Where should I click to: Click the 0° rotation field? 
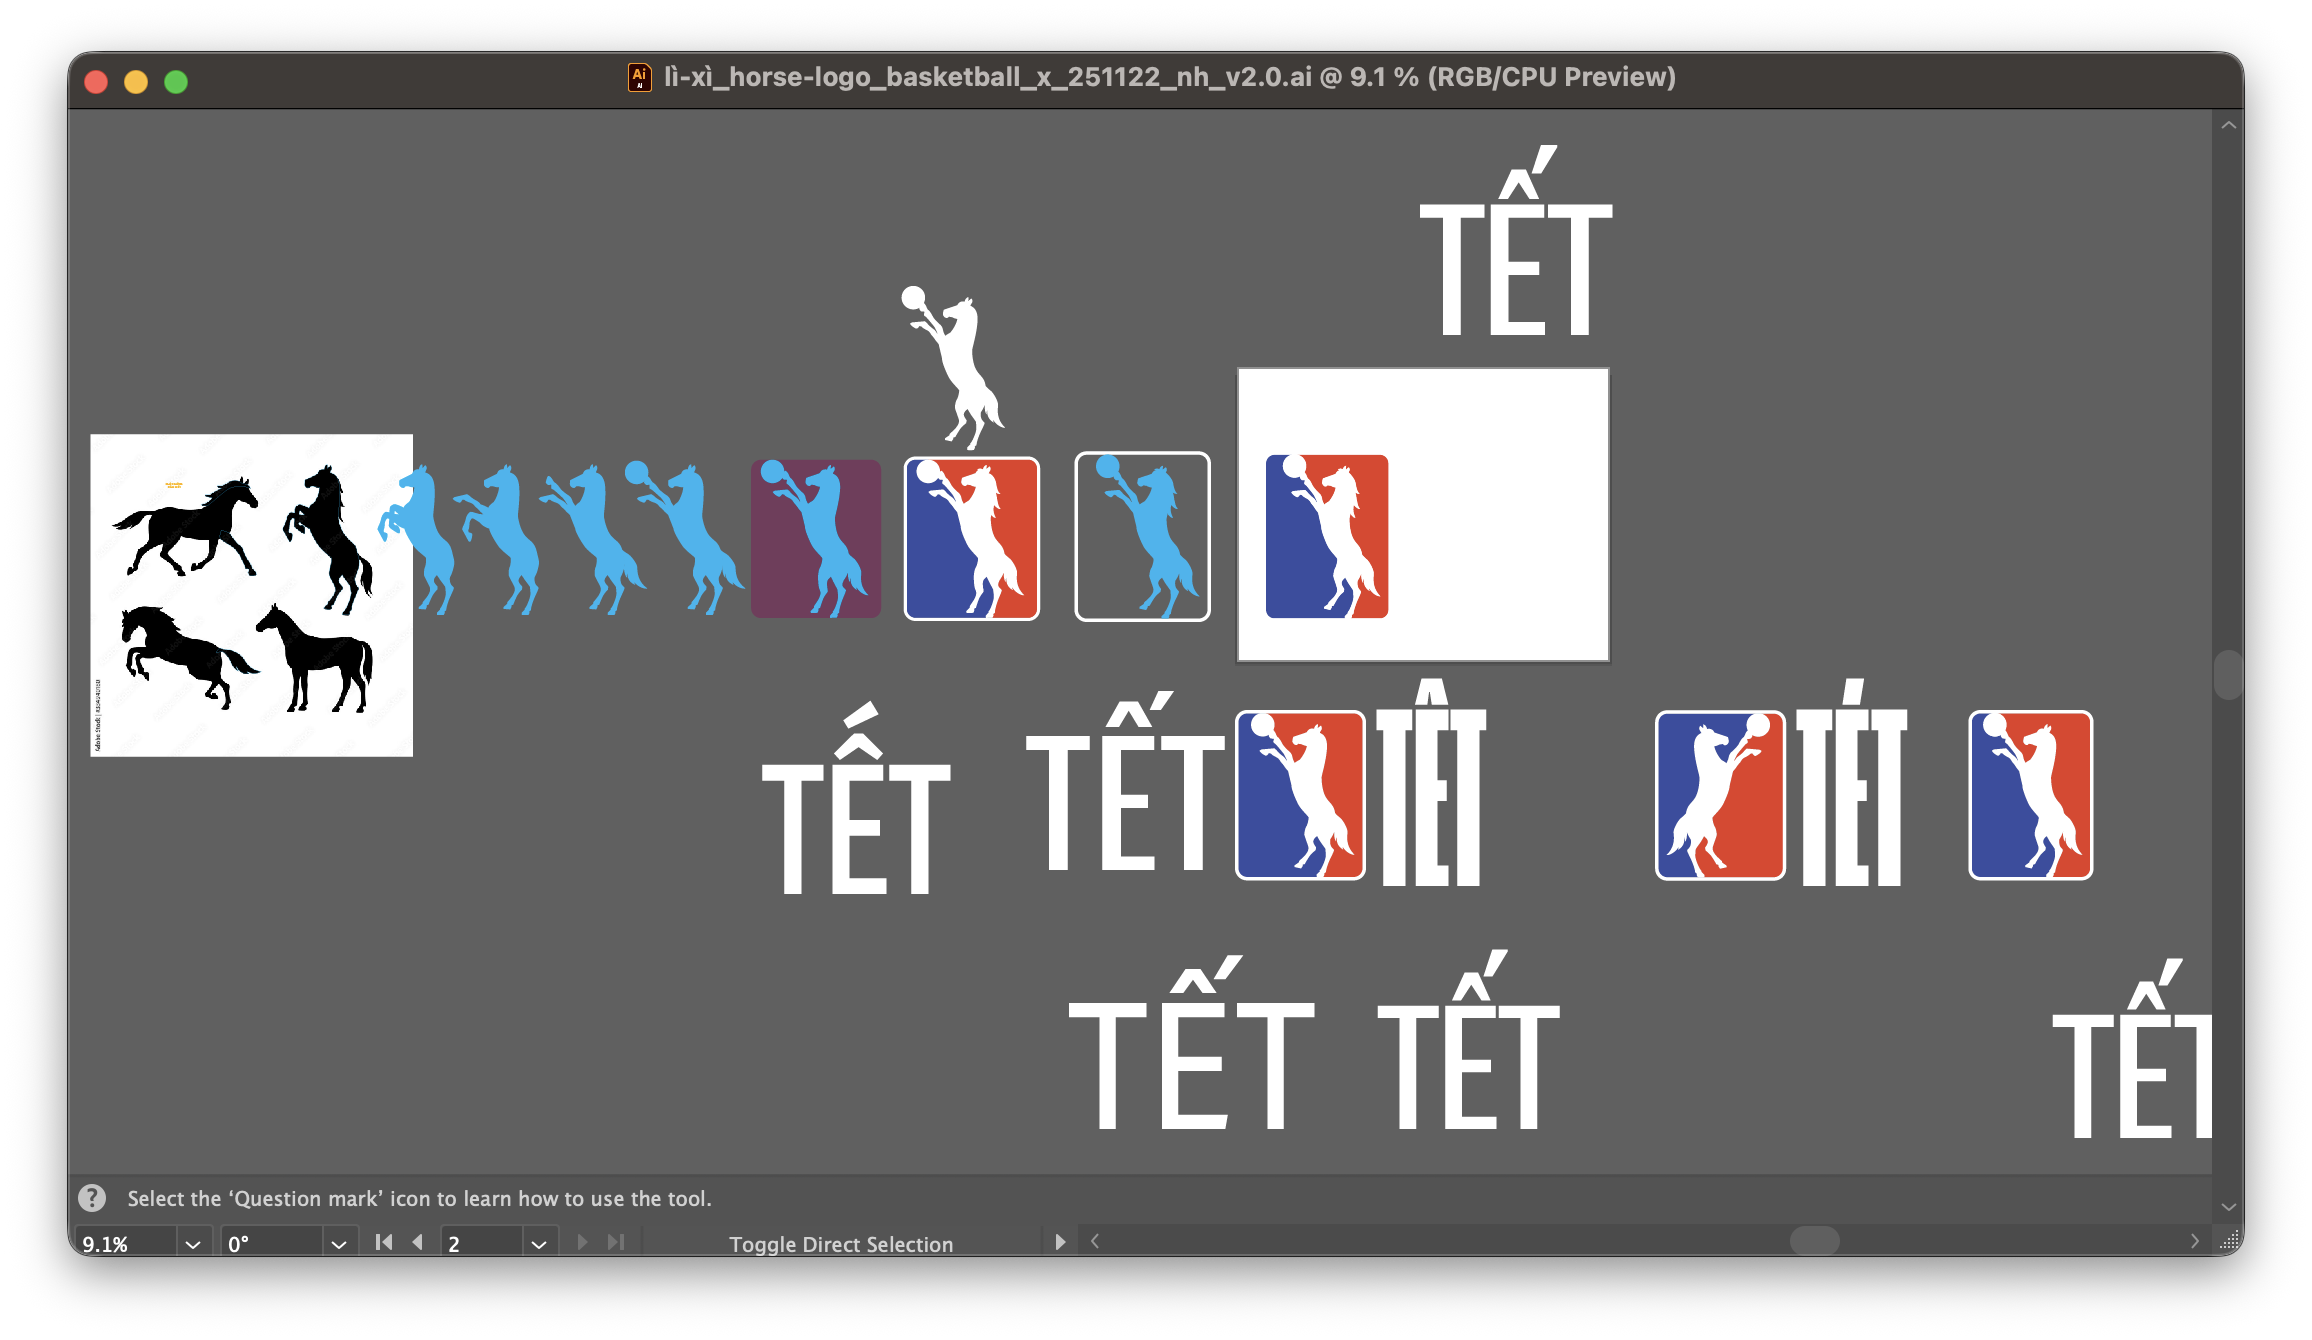click(x=273, y=1243)
